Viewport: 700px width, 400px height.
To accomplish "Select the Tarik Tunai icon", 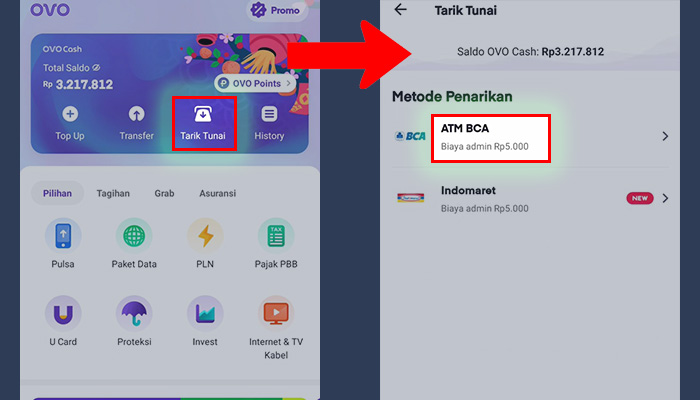I will tap(203, 114).
